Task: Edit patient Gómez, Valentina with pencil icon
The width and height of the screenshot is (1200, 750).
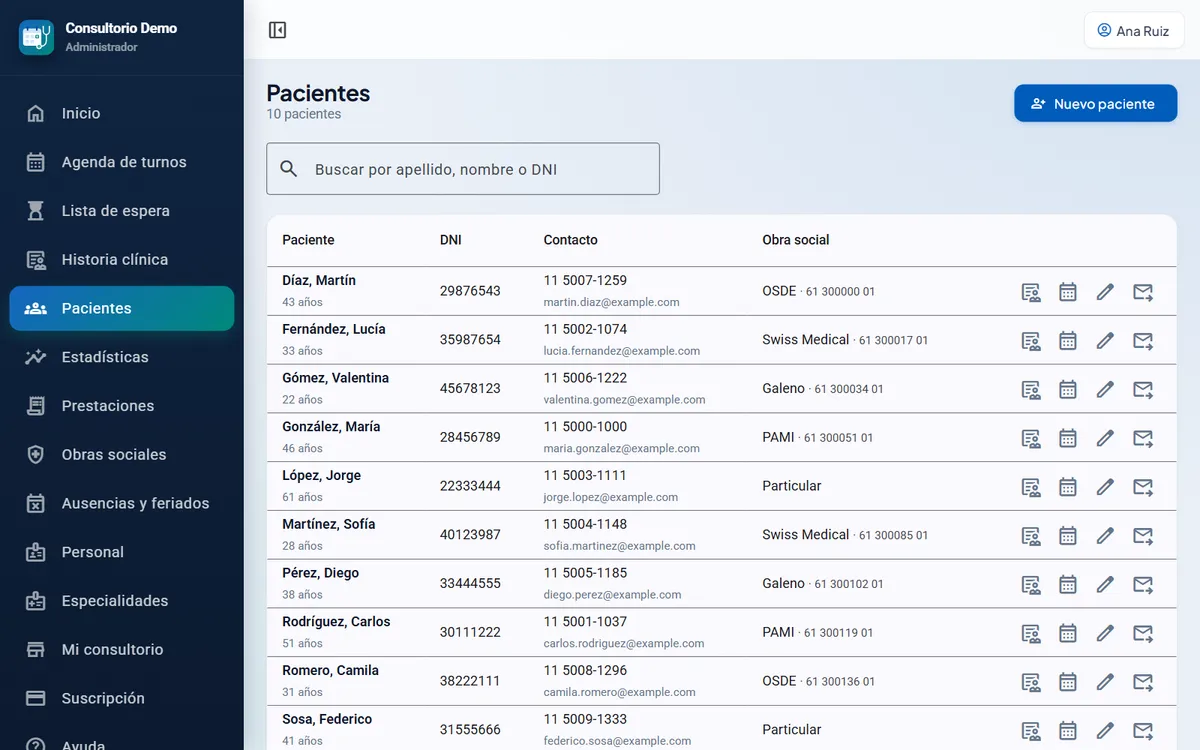Action: (1105, 389)
